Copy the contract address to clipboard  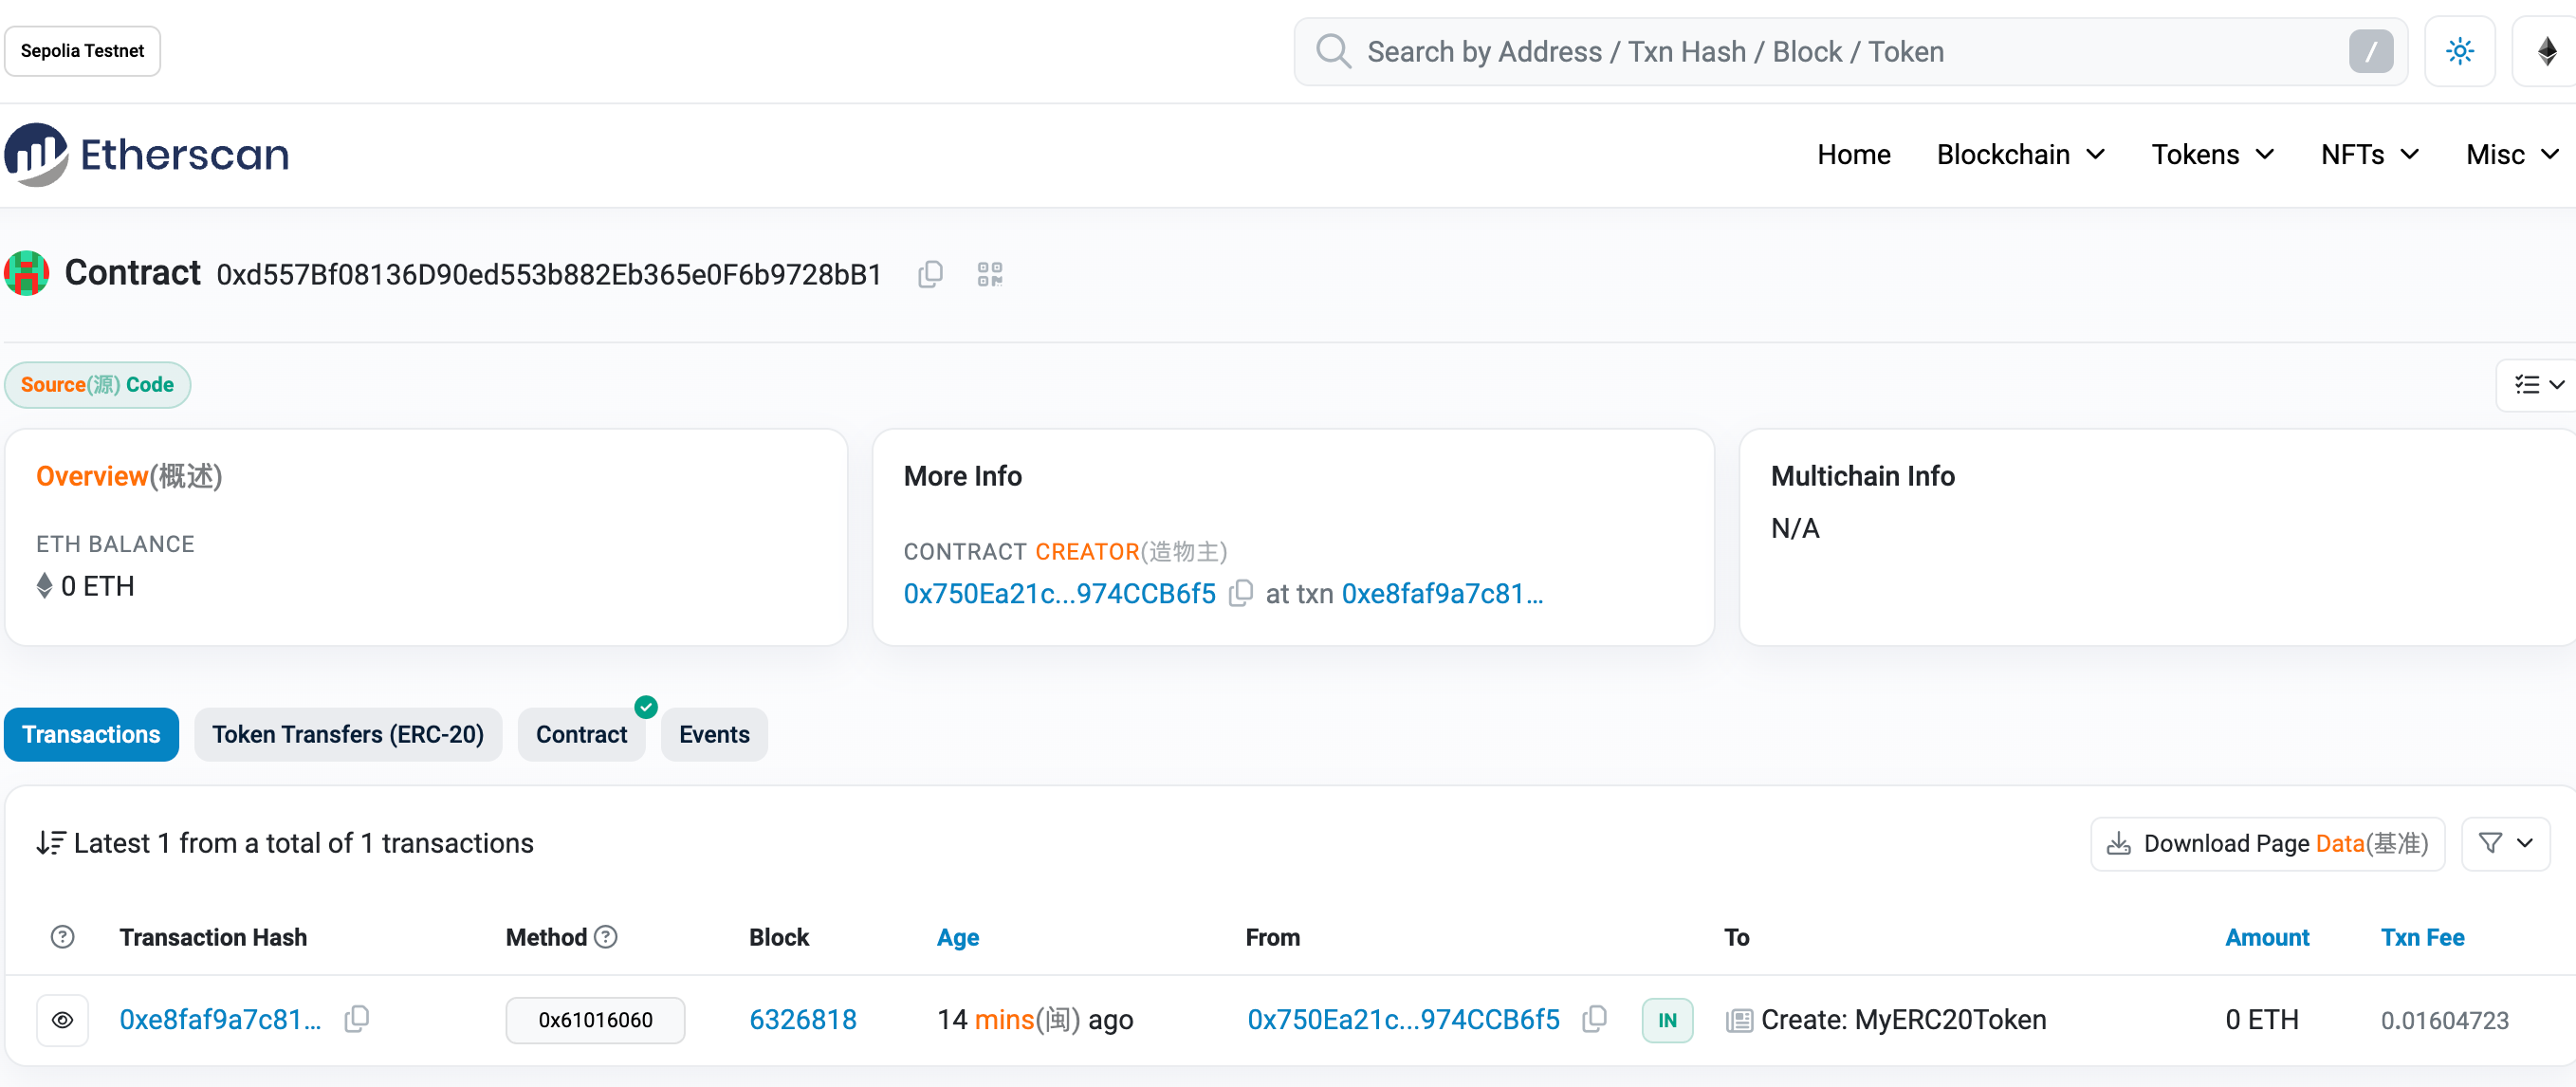coord(930,274)
